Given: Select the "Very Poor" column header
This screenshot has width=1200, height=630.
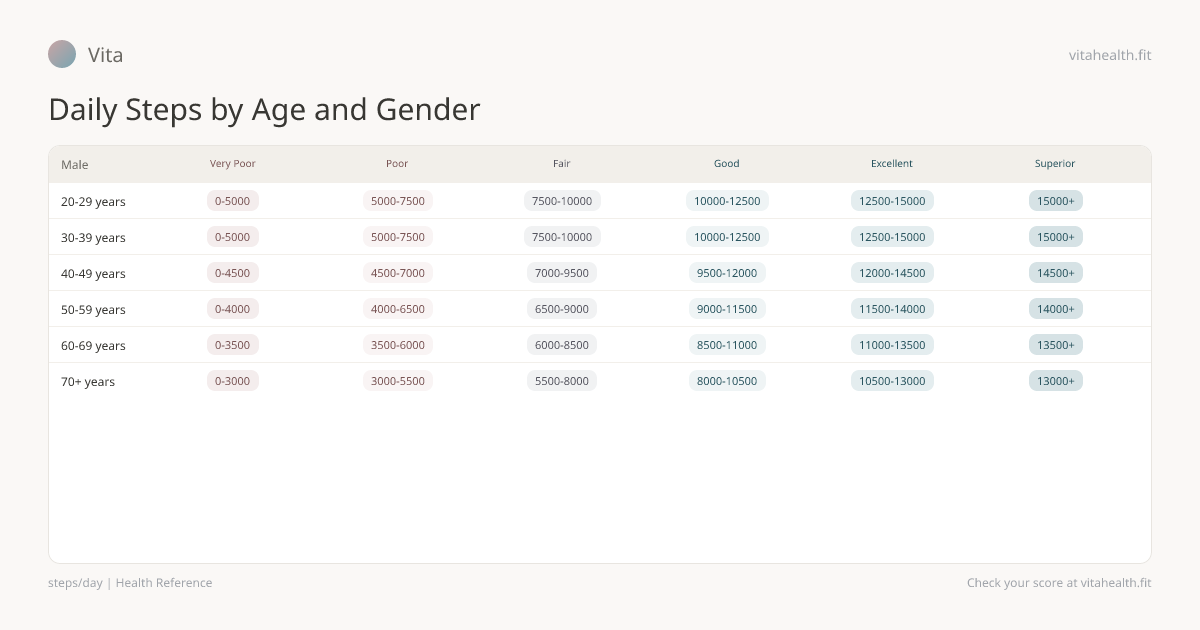Looking at the screenshot, I should coord(233,164).
